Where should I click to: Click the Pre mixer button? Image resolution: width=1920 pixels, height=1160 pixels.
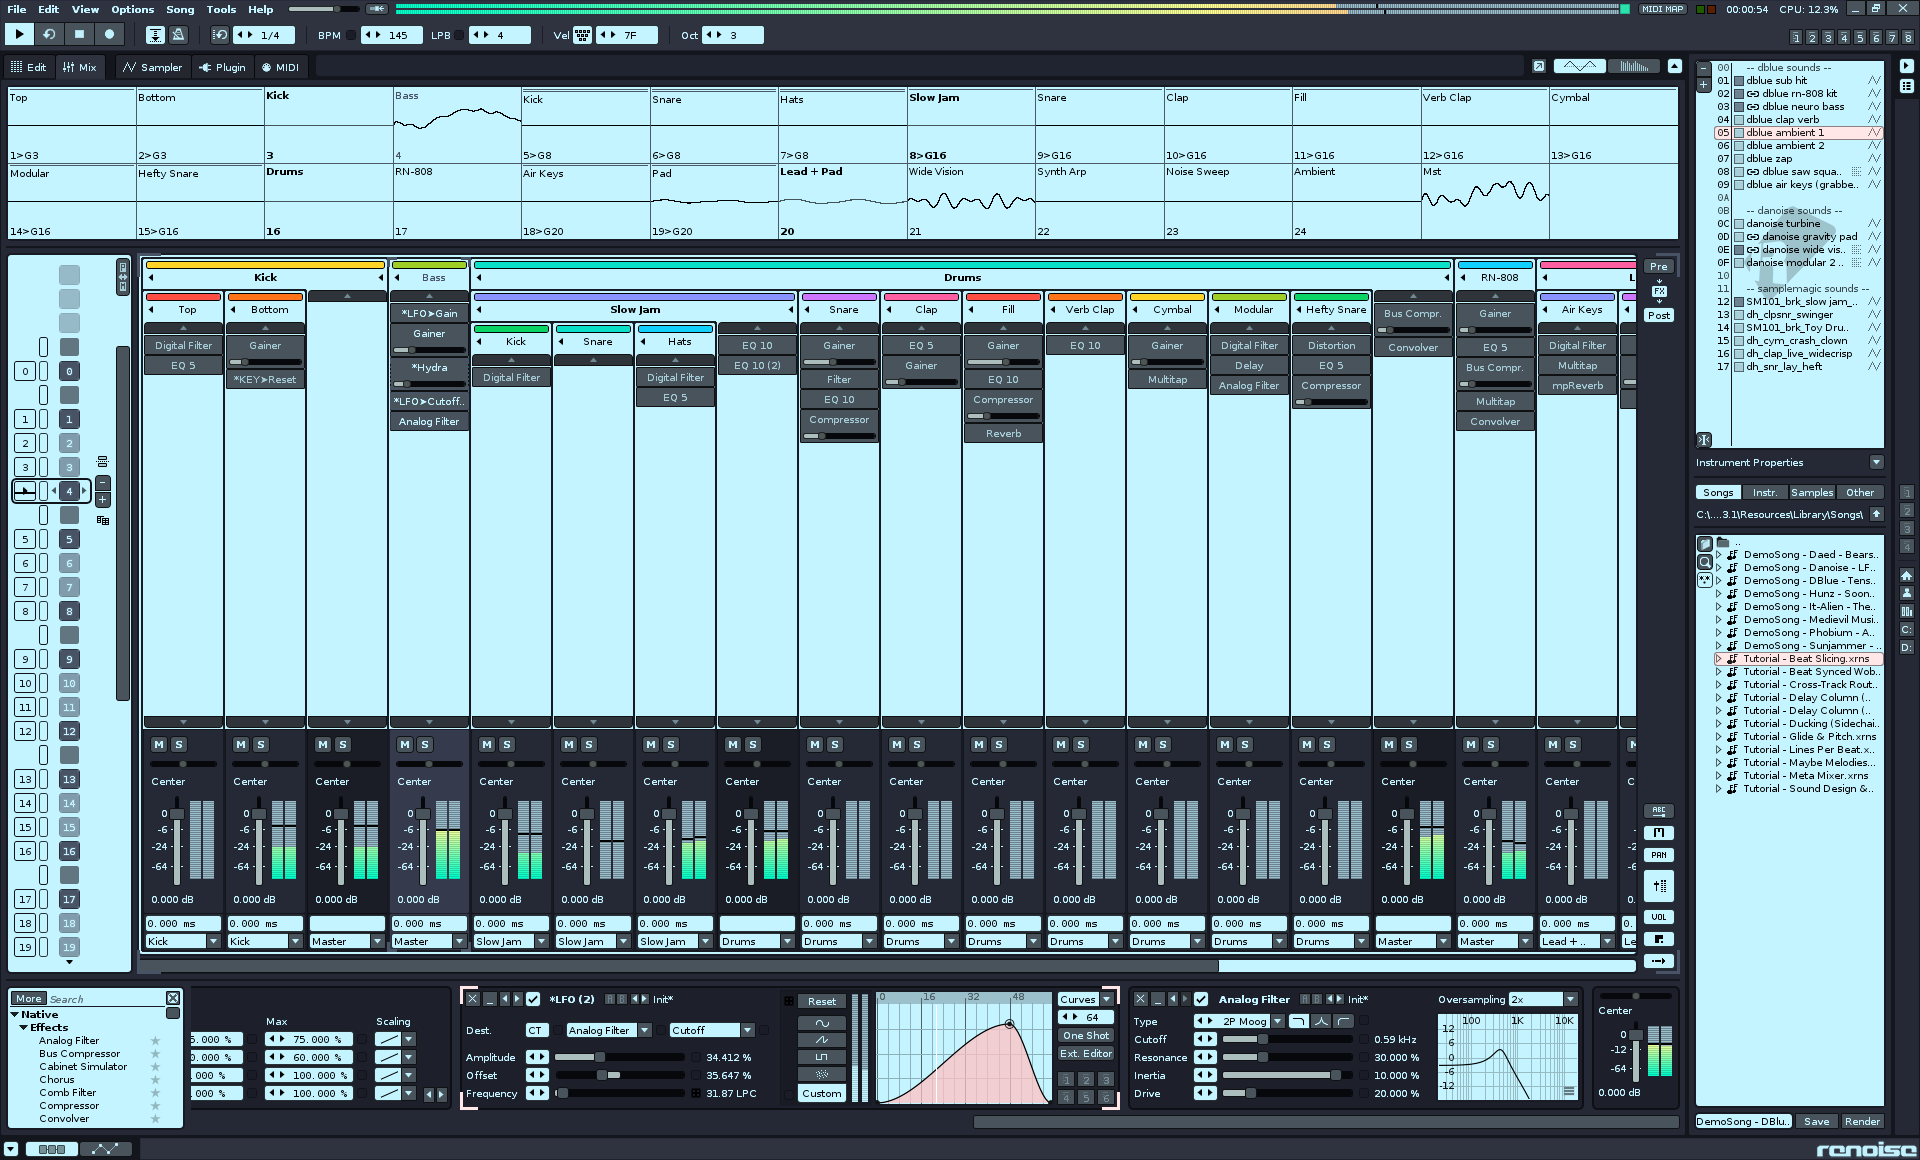point(1659,266)
